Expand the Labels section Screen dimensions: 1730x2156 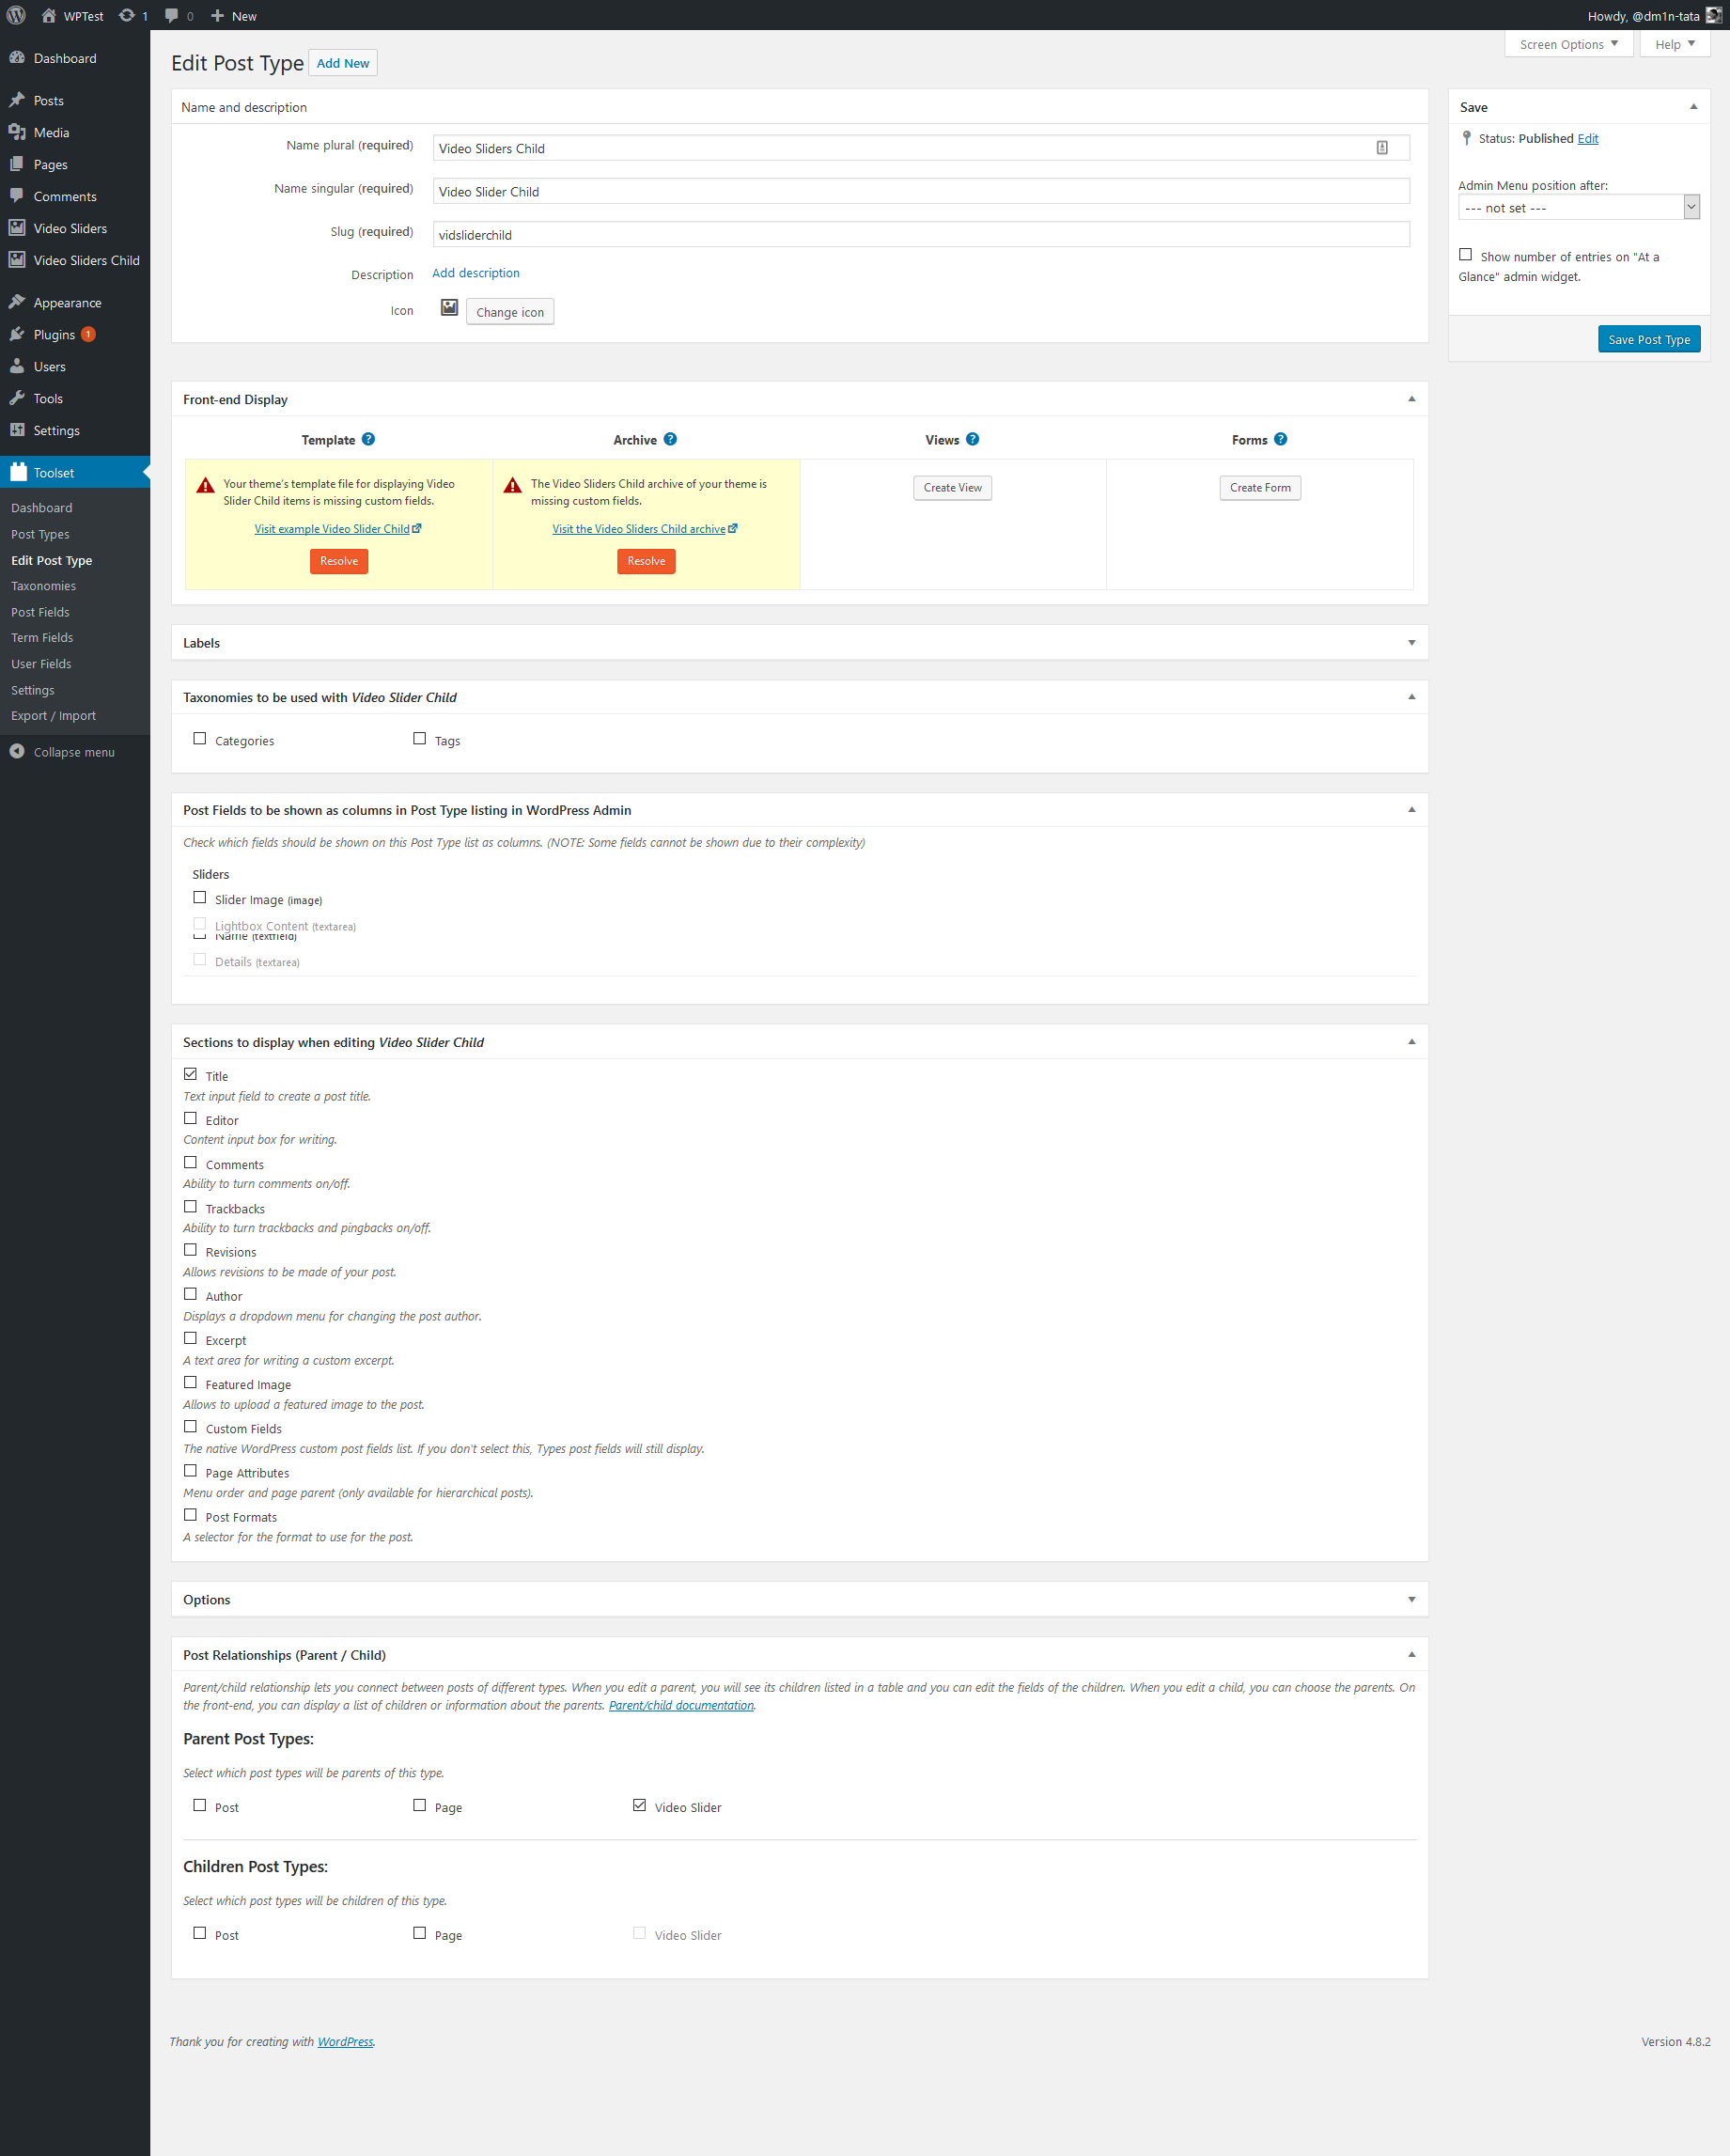[1411, 643]
